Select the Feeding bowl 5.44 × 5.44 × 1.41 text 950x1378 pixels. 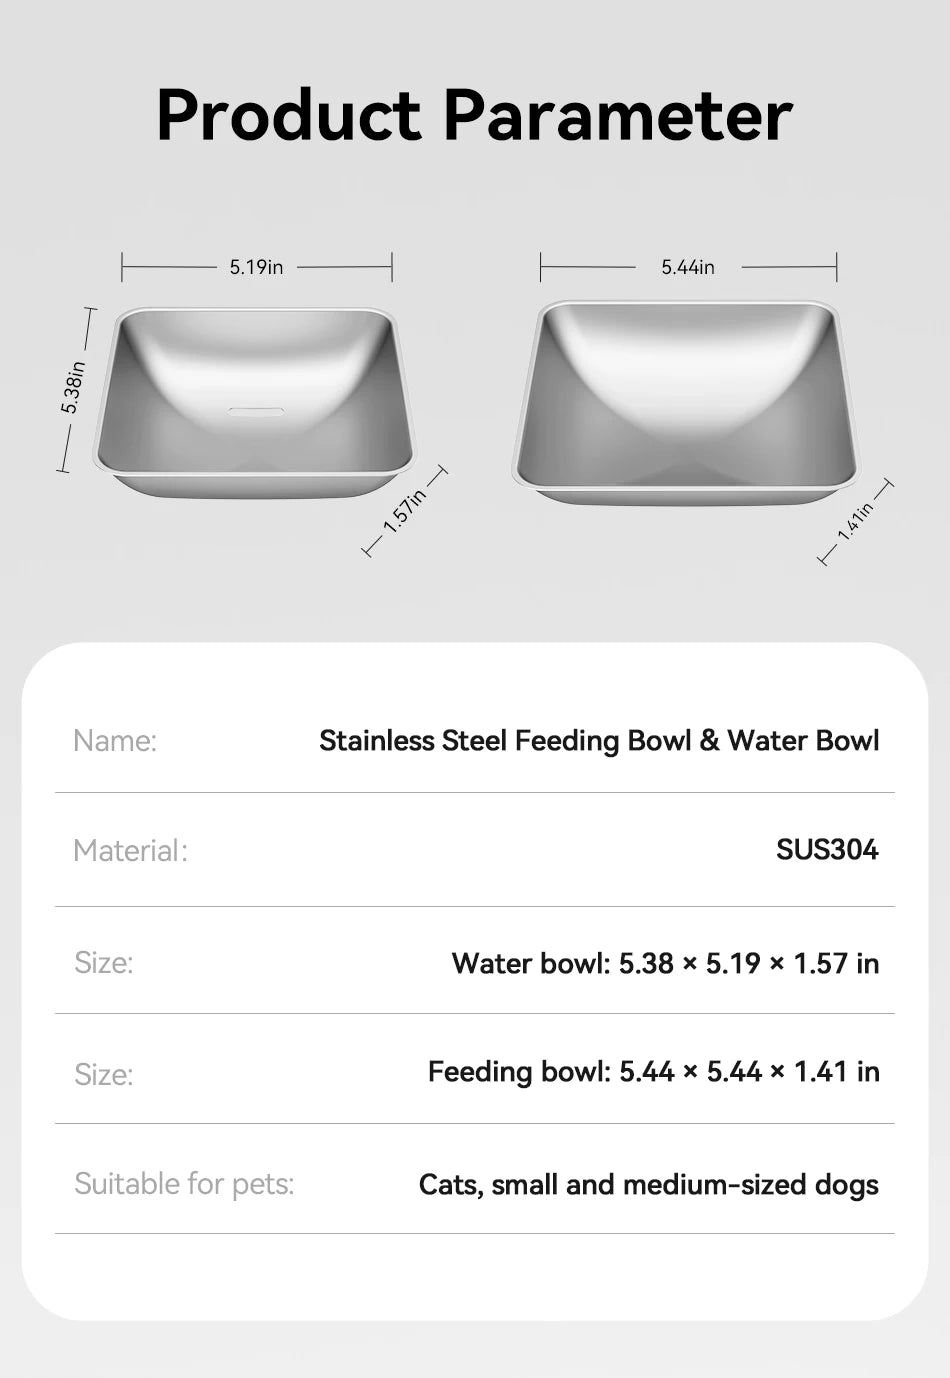(x=653, y=1072)
